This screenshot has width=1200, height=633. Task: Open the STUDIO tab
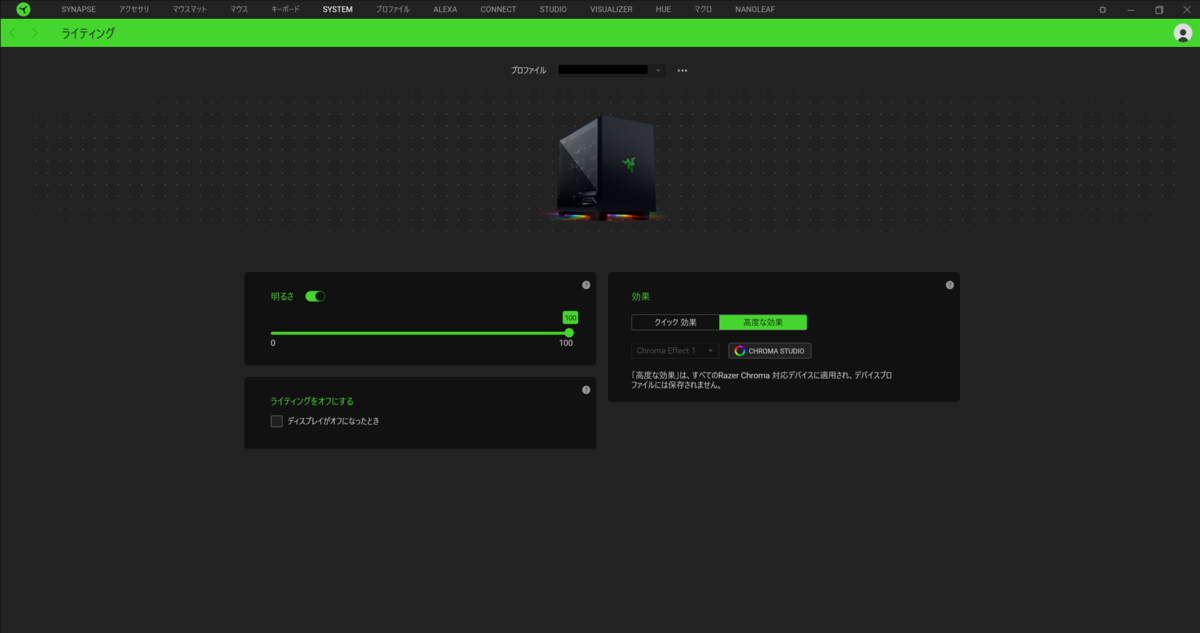pos(553,9)
